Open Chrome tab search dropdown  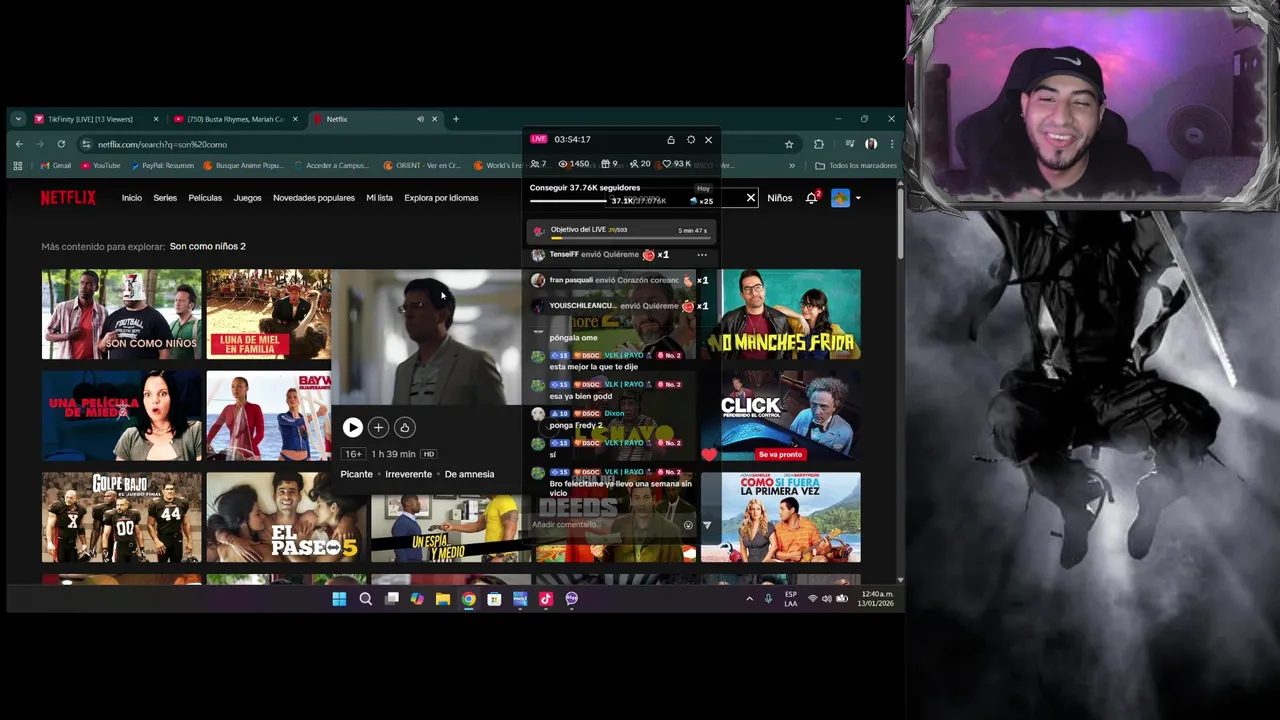pos(18,119)
